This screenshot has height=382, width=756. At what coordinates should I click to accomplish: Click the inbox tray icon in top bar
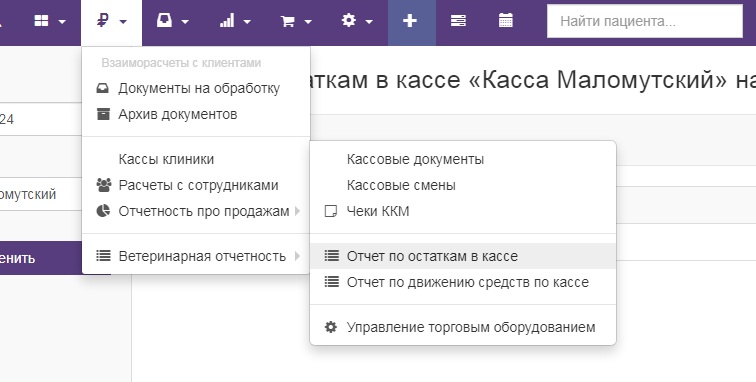(164, 20)
